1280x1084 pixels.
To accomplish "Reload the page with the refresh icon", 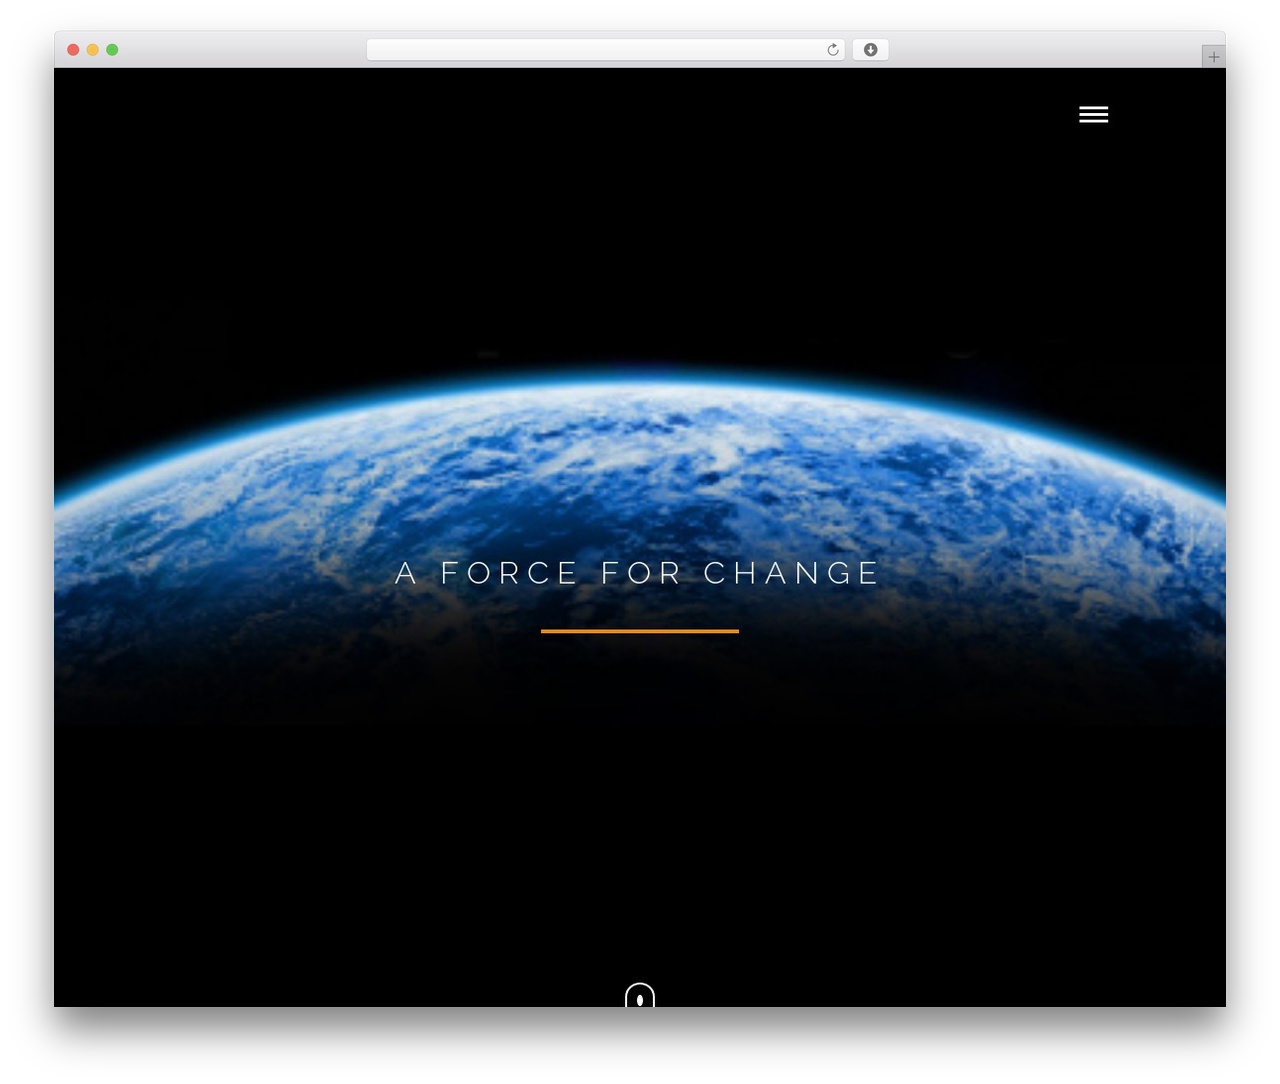I will pos(832,50).
